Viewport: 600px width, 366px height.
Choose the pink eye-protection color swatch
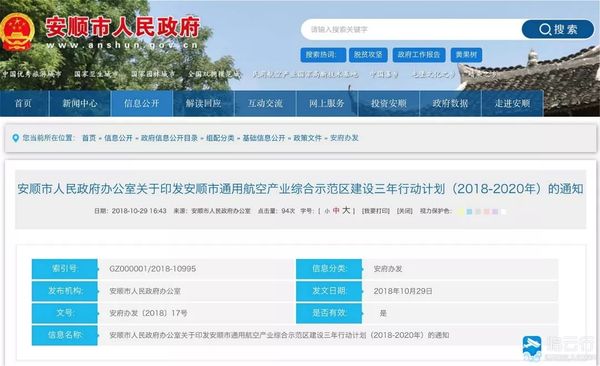(487, 212)
